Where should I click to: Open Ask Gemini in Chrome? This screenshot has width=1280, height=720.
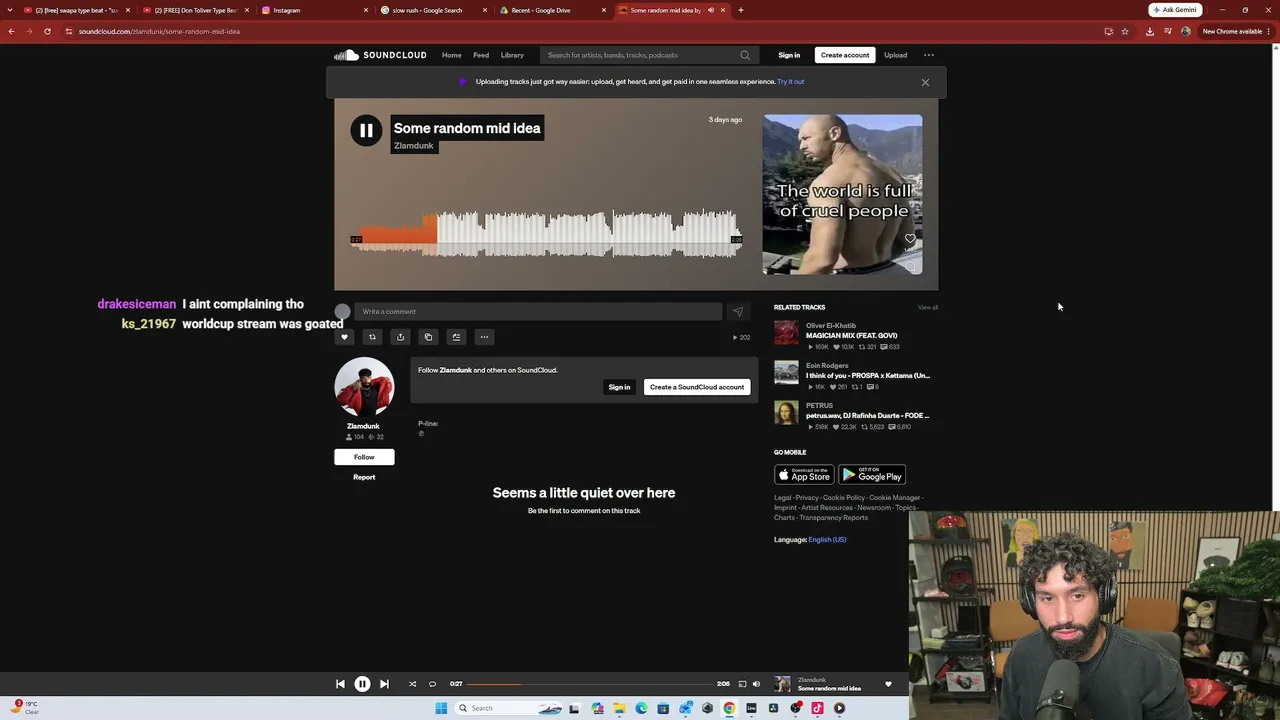pos(1175,10)
